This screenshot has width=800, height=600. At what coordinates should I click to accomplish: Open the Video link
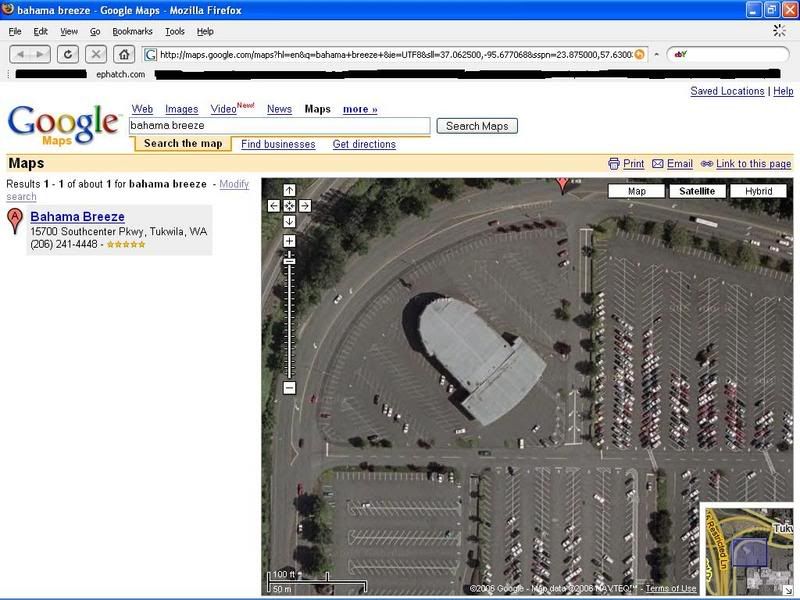click(223, 109)
